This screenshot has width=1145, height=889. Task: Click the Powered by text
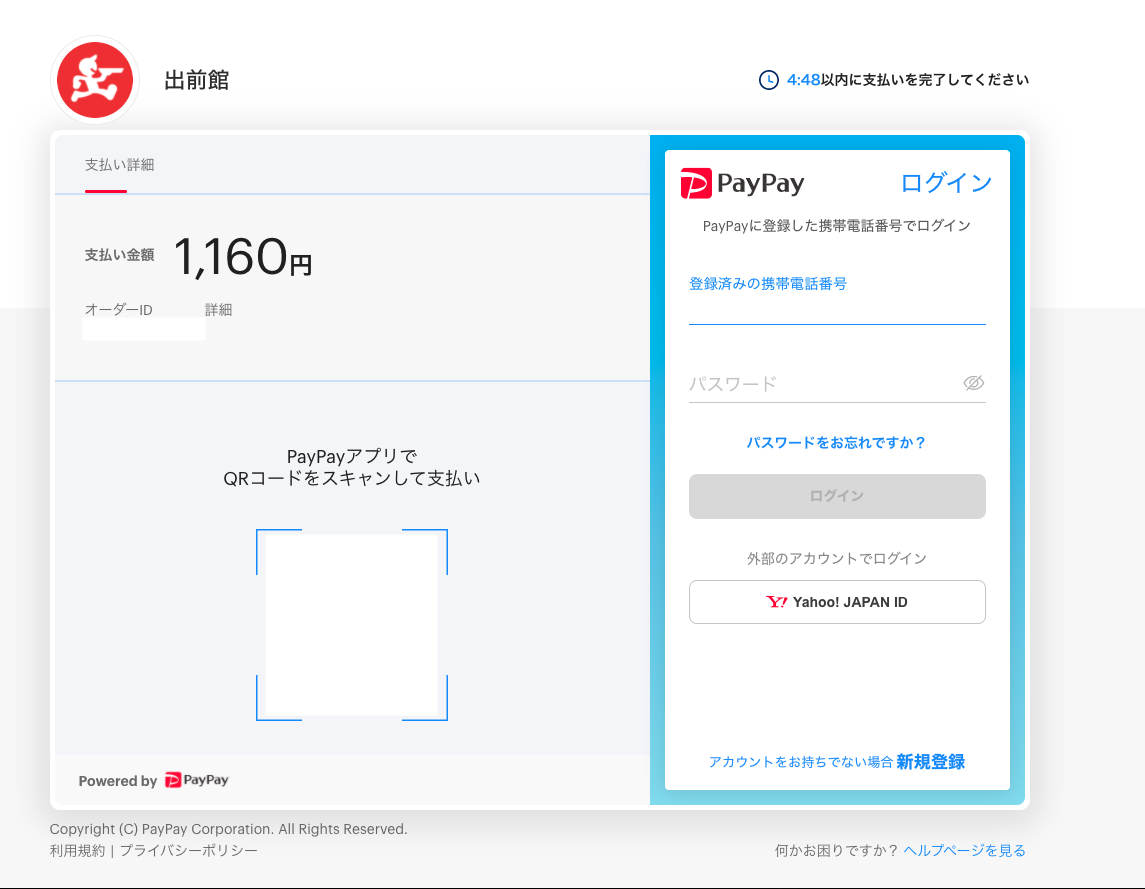pyautogui.click(x=118, y=781)
